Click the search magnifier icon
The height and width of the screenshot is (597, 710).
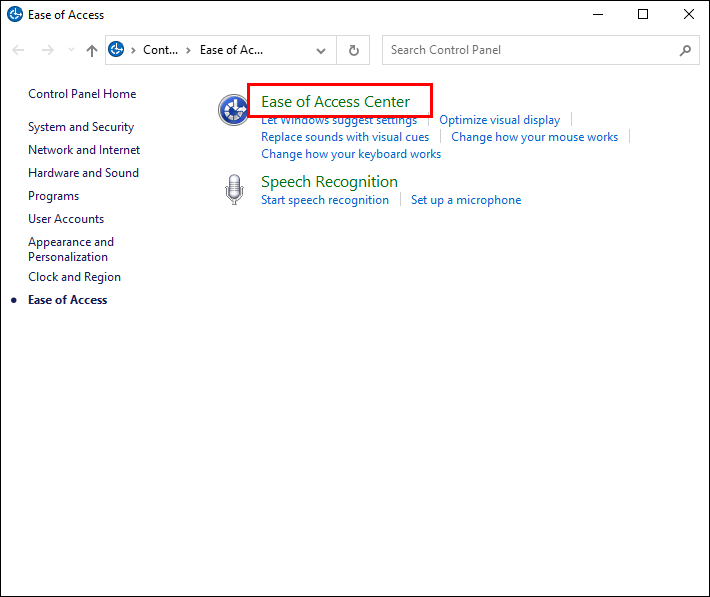point(685,50)
